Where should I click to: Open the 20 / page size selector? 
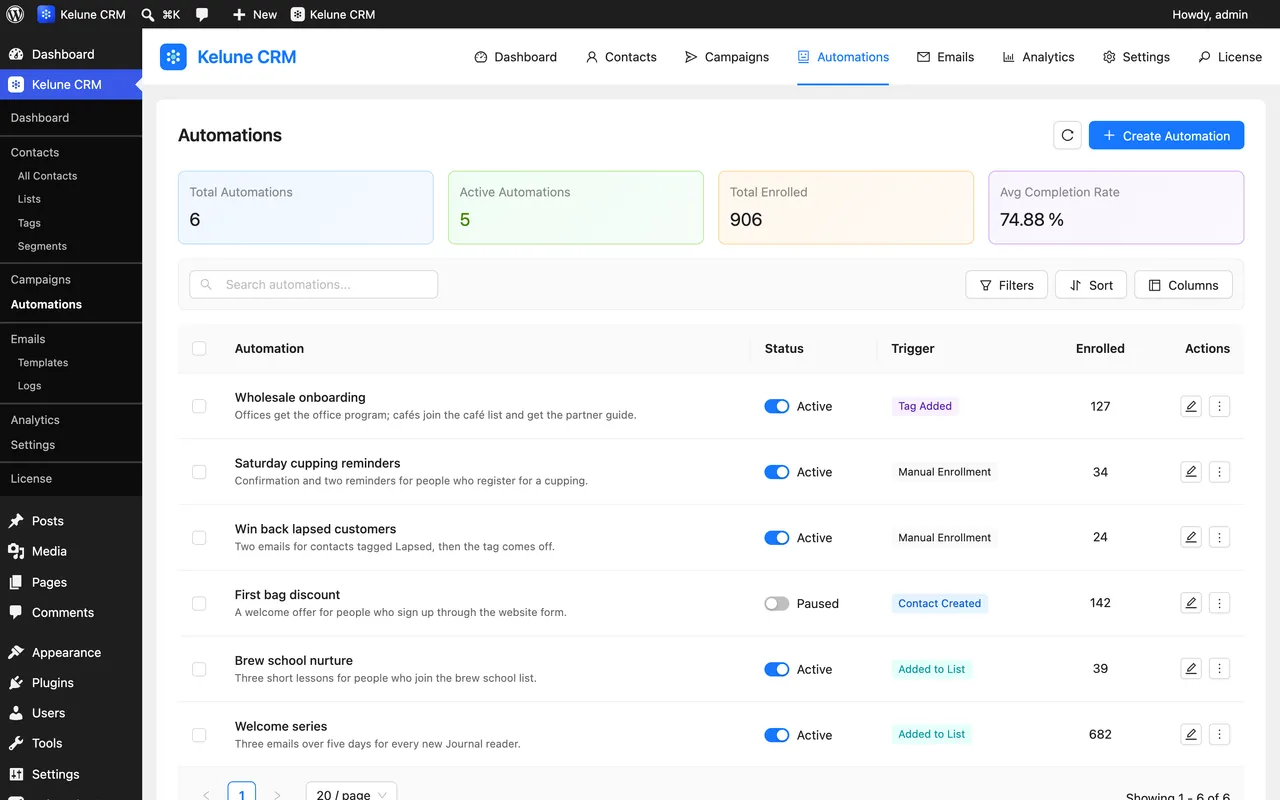tap(351, 793)
